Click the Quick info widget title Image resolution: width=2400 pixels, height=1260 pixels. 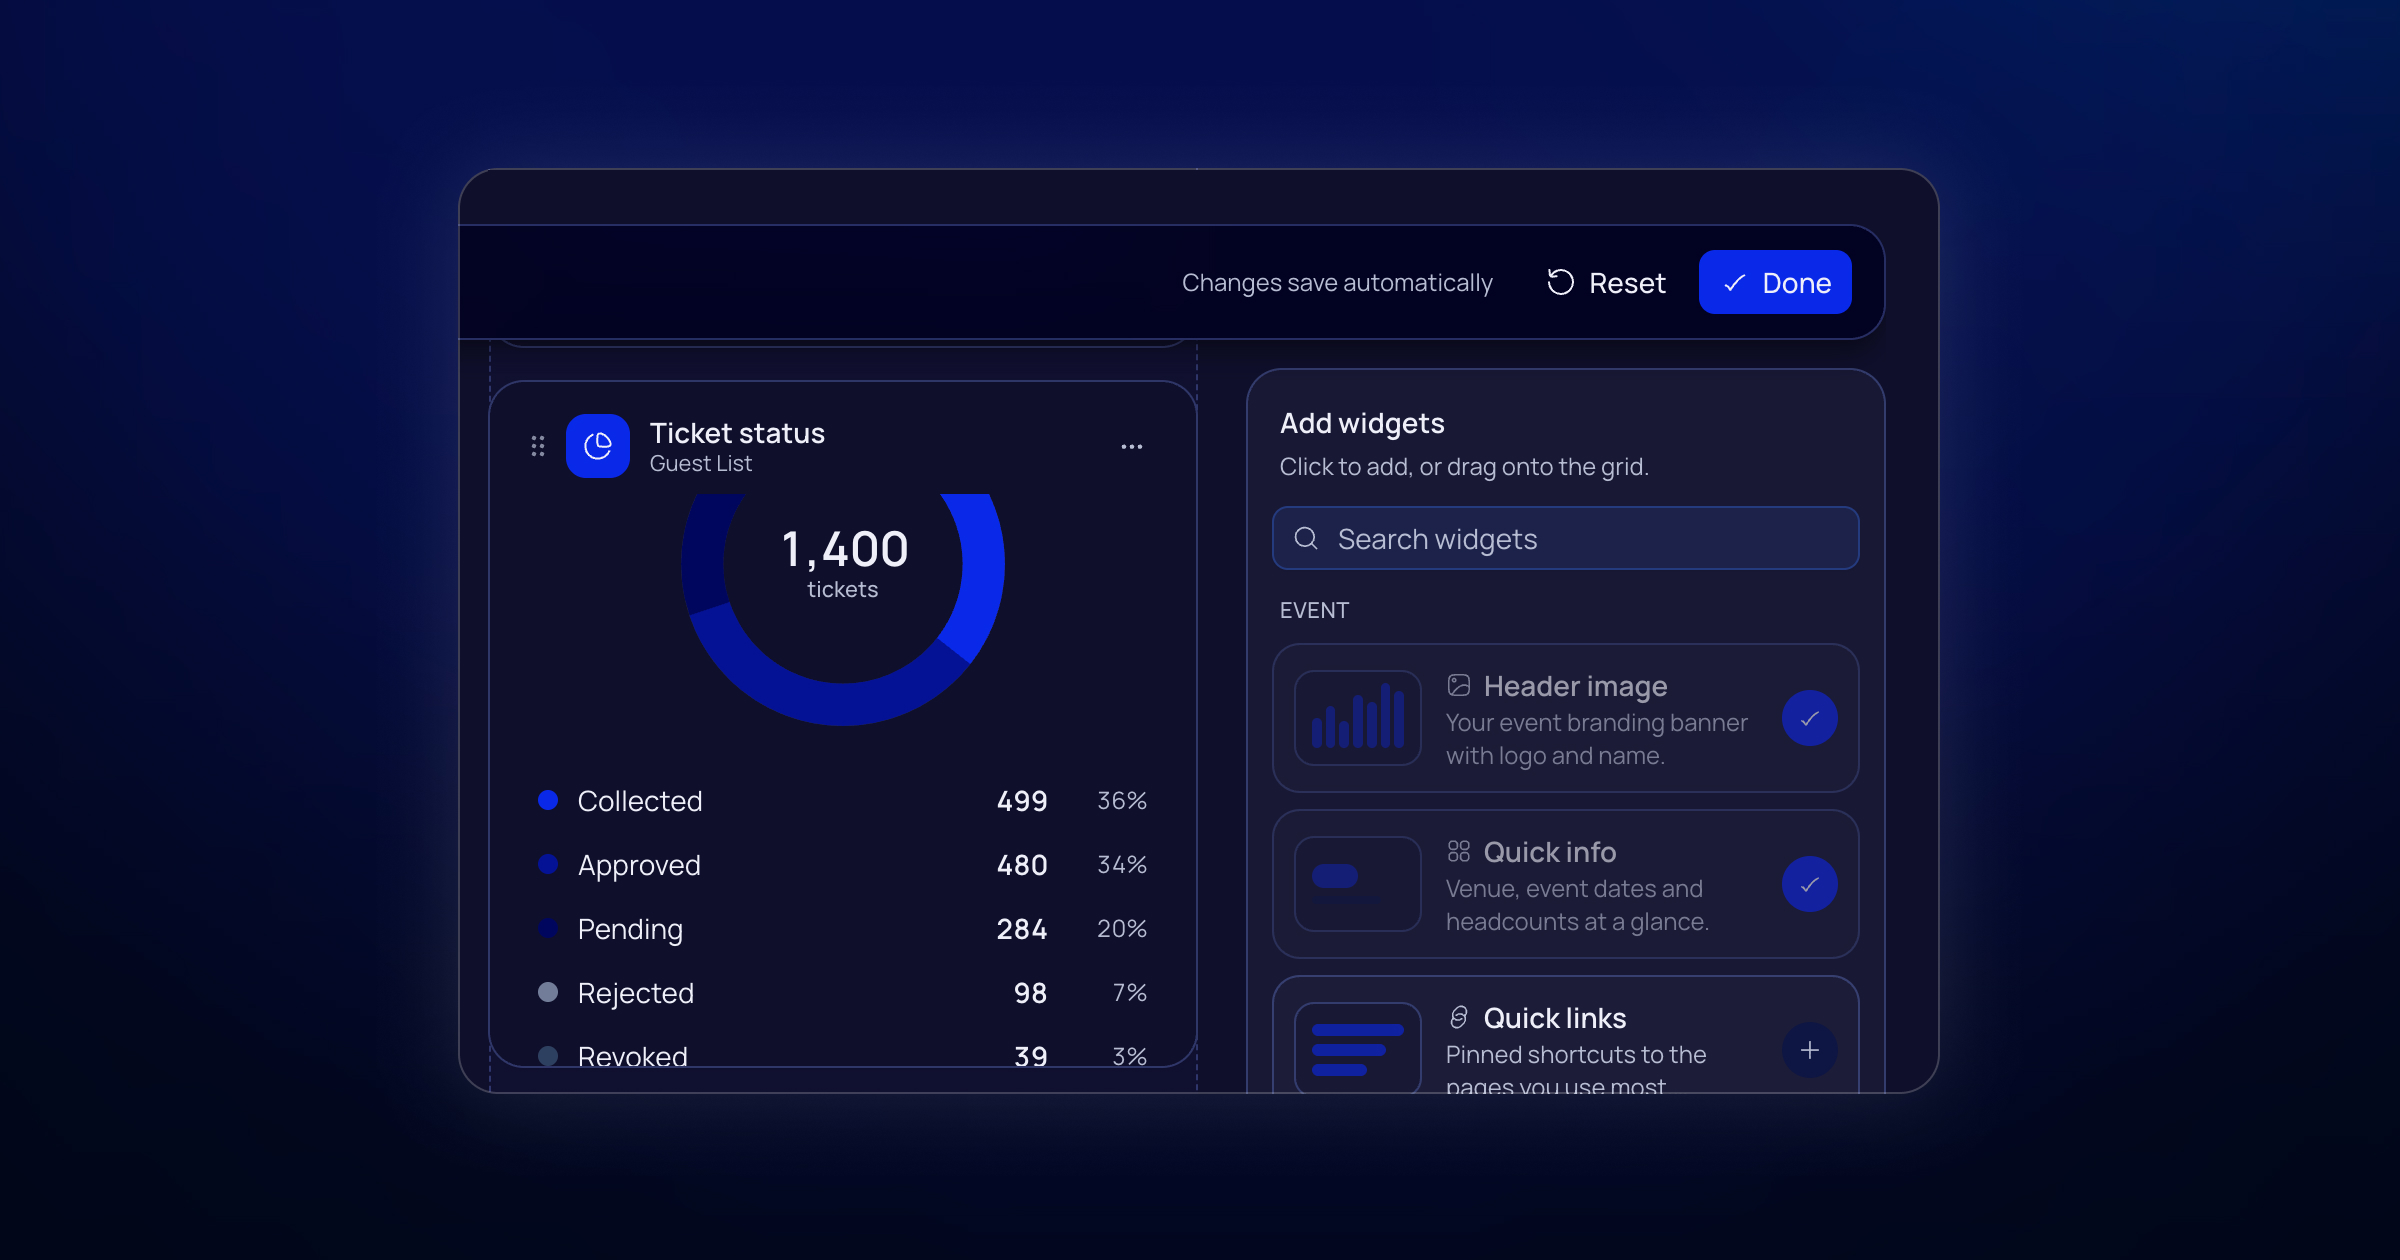click(1550, 852)
